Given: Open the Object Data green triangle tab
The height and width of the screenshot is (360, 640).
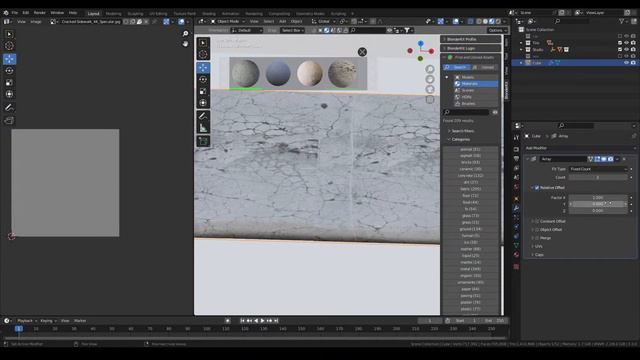Looking at the screenshot, I should [516, 245].
